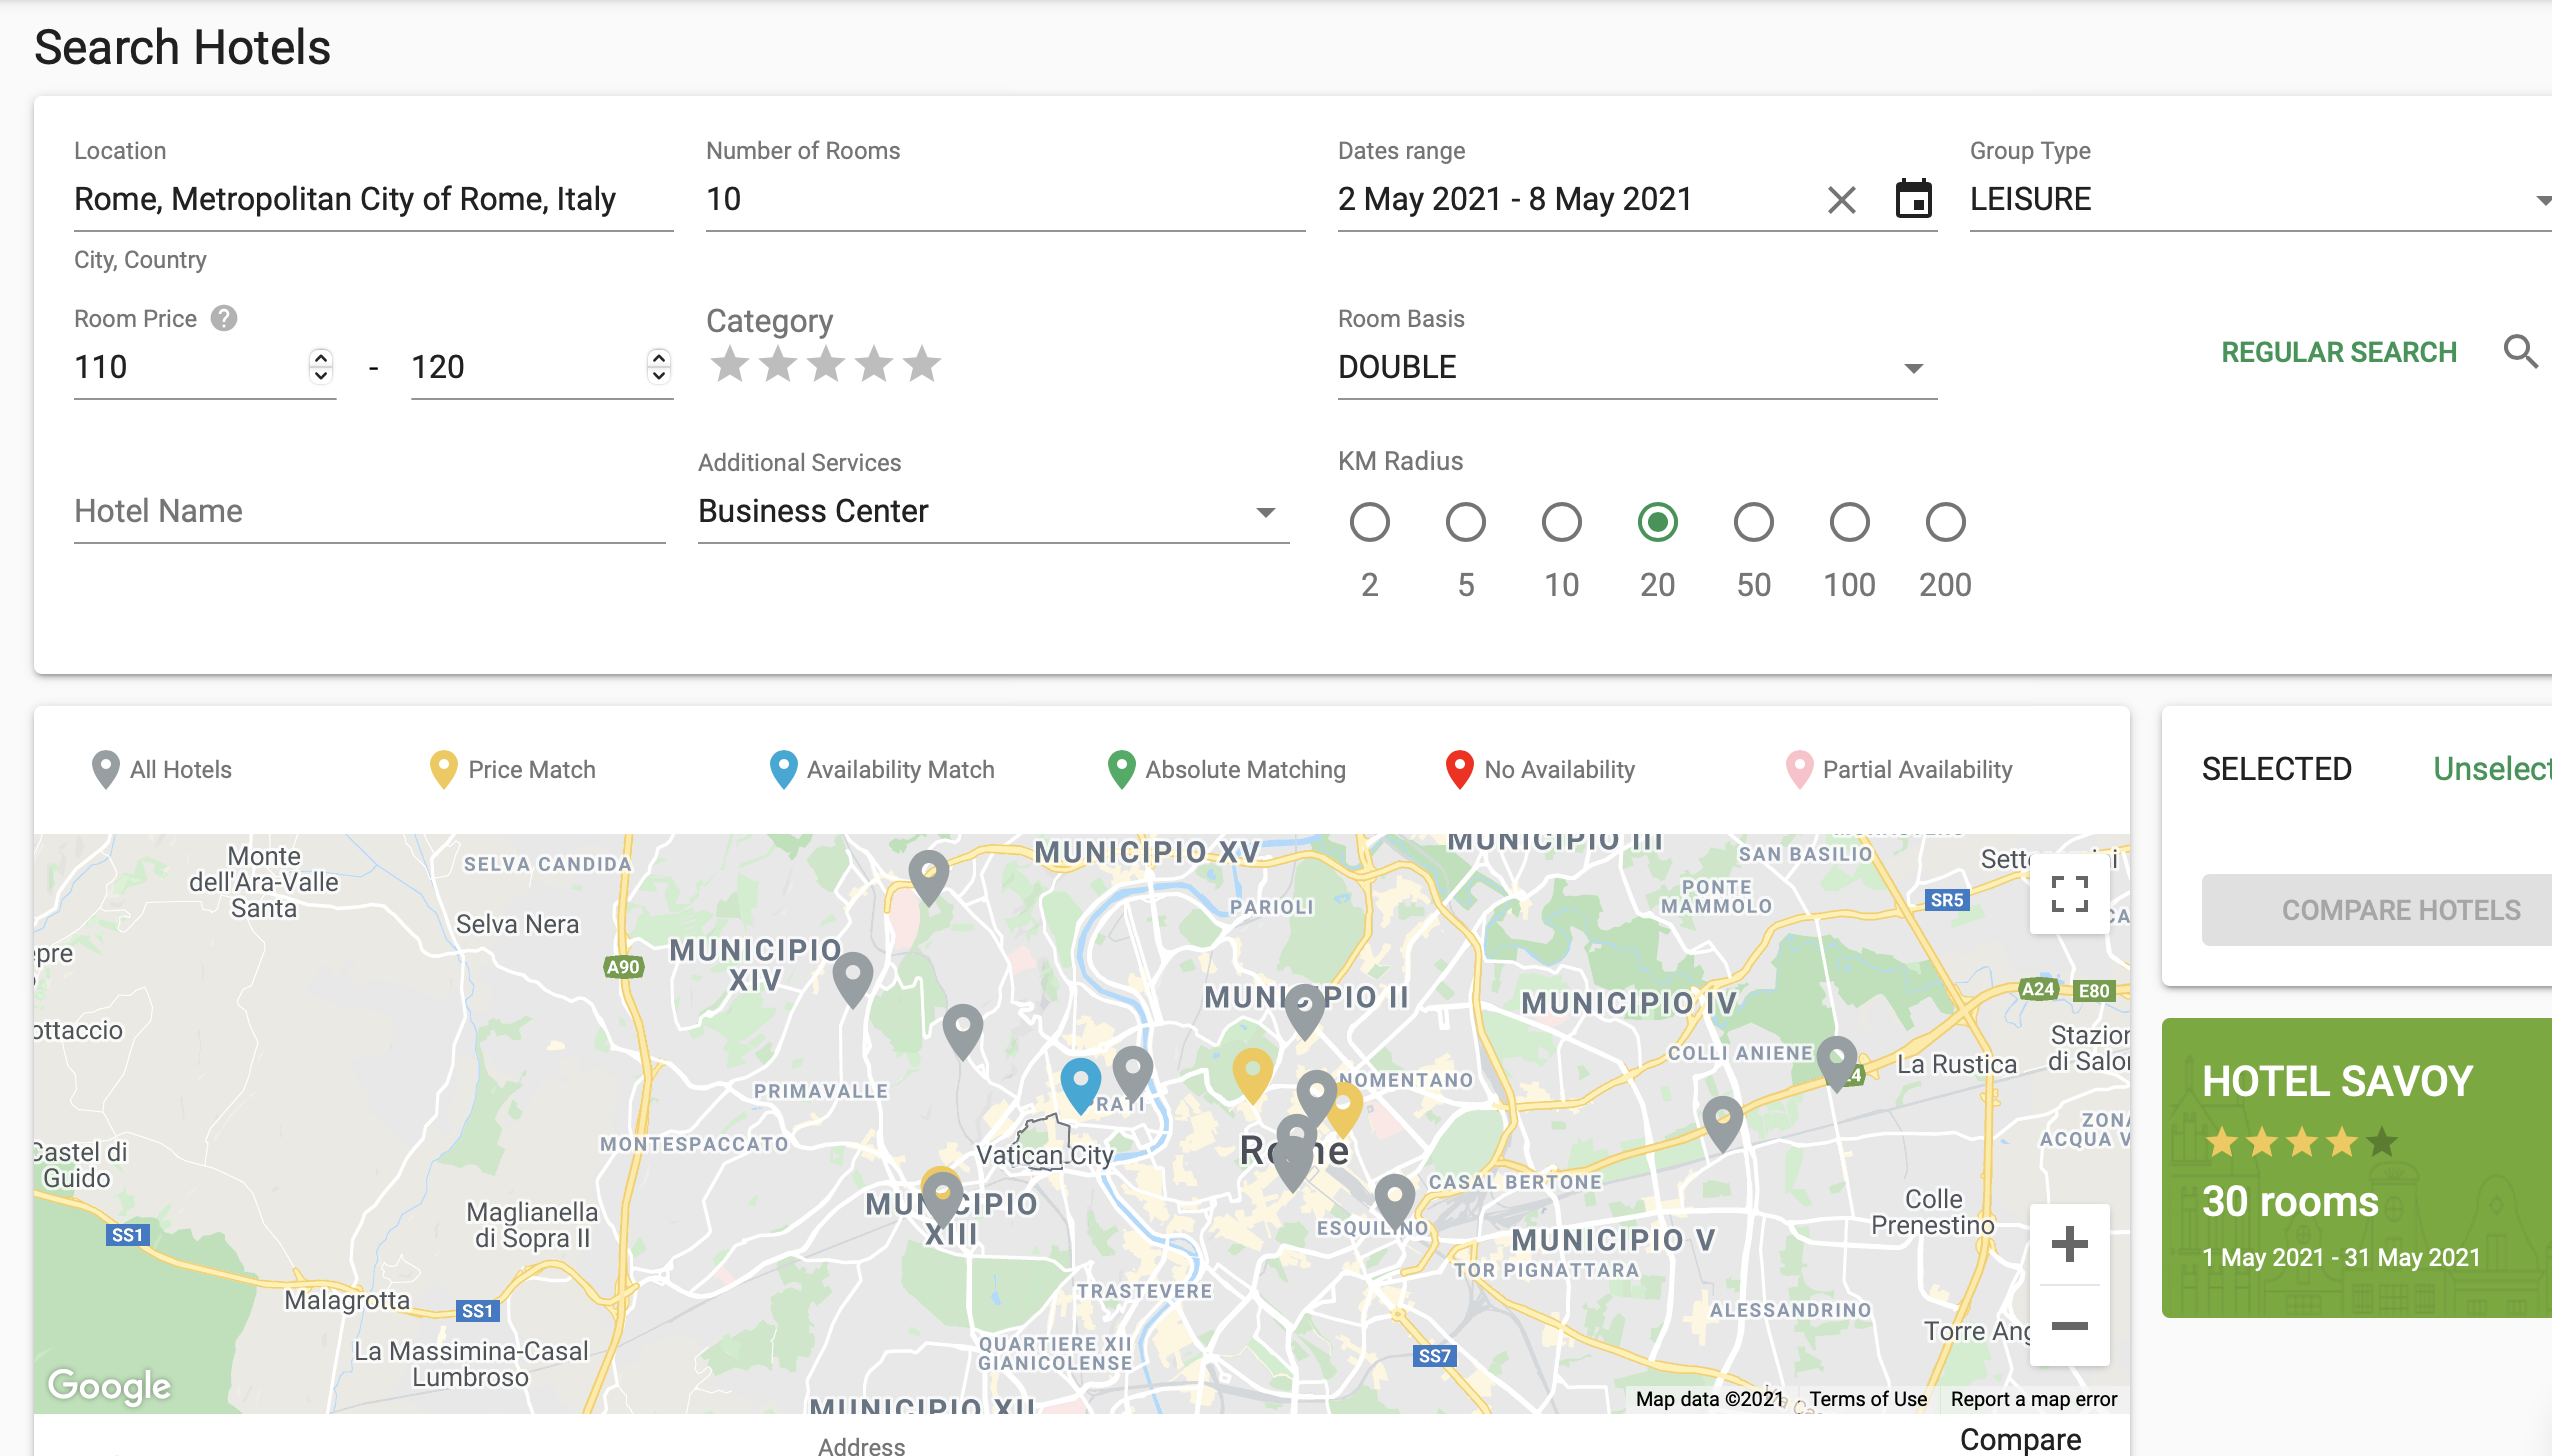Choose the 200 KM radius option
2552x1456 pixels.
pyautogui.click(x=1945, y=522)
